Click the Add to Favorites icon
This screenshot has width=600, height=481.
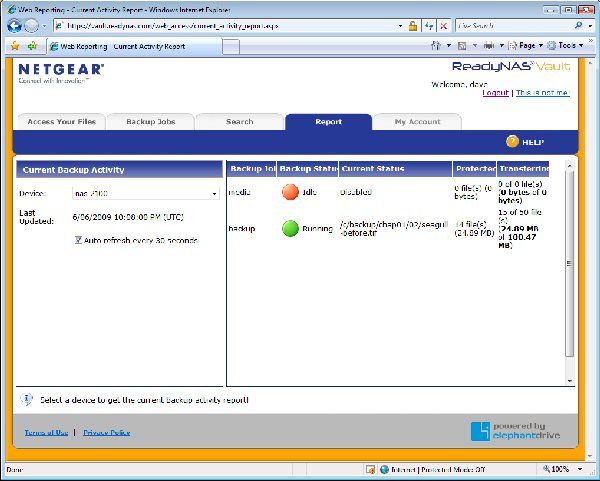tap(32, 46)
